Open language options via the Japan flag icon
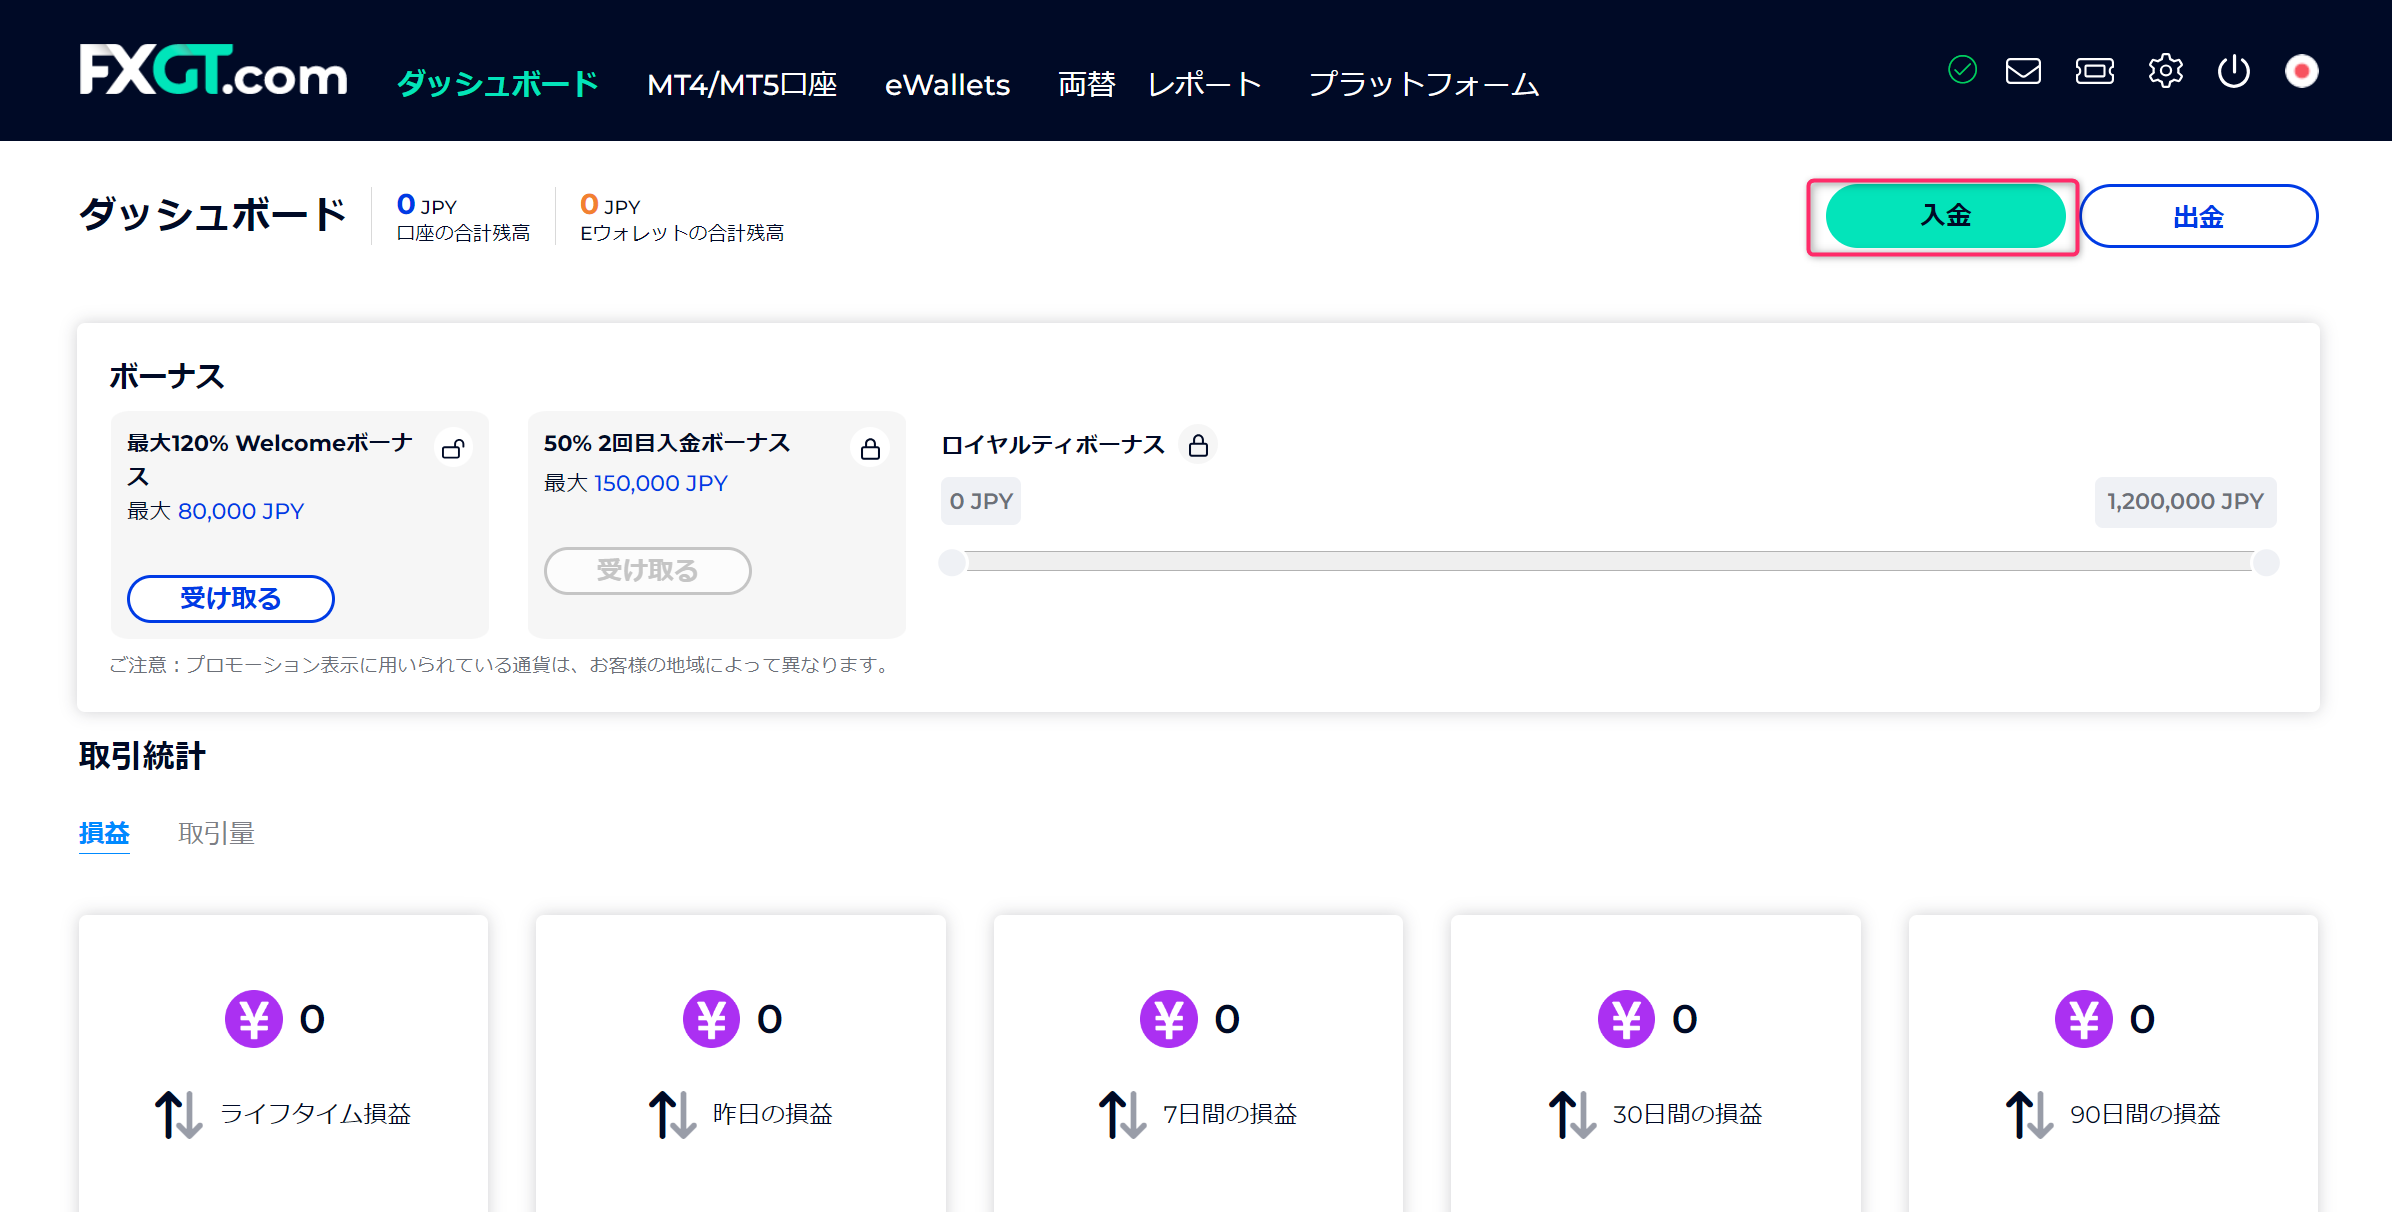Viewport: 2392px width, 1212px height. [2303, 70]
